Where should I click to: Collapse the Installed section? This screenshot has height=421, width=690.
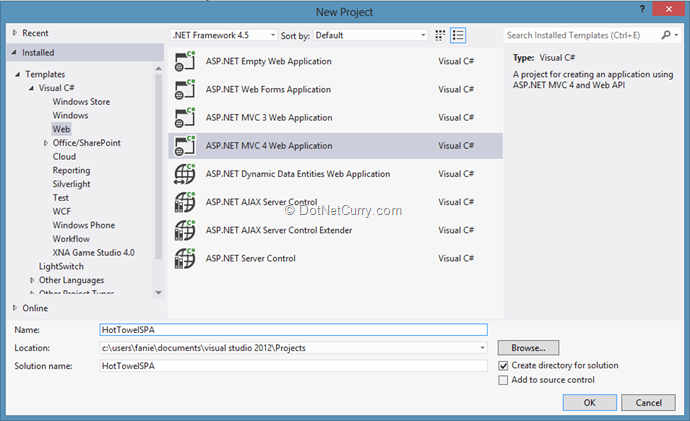pyautogui.click(x=15, y=52)
